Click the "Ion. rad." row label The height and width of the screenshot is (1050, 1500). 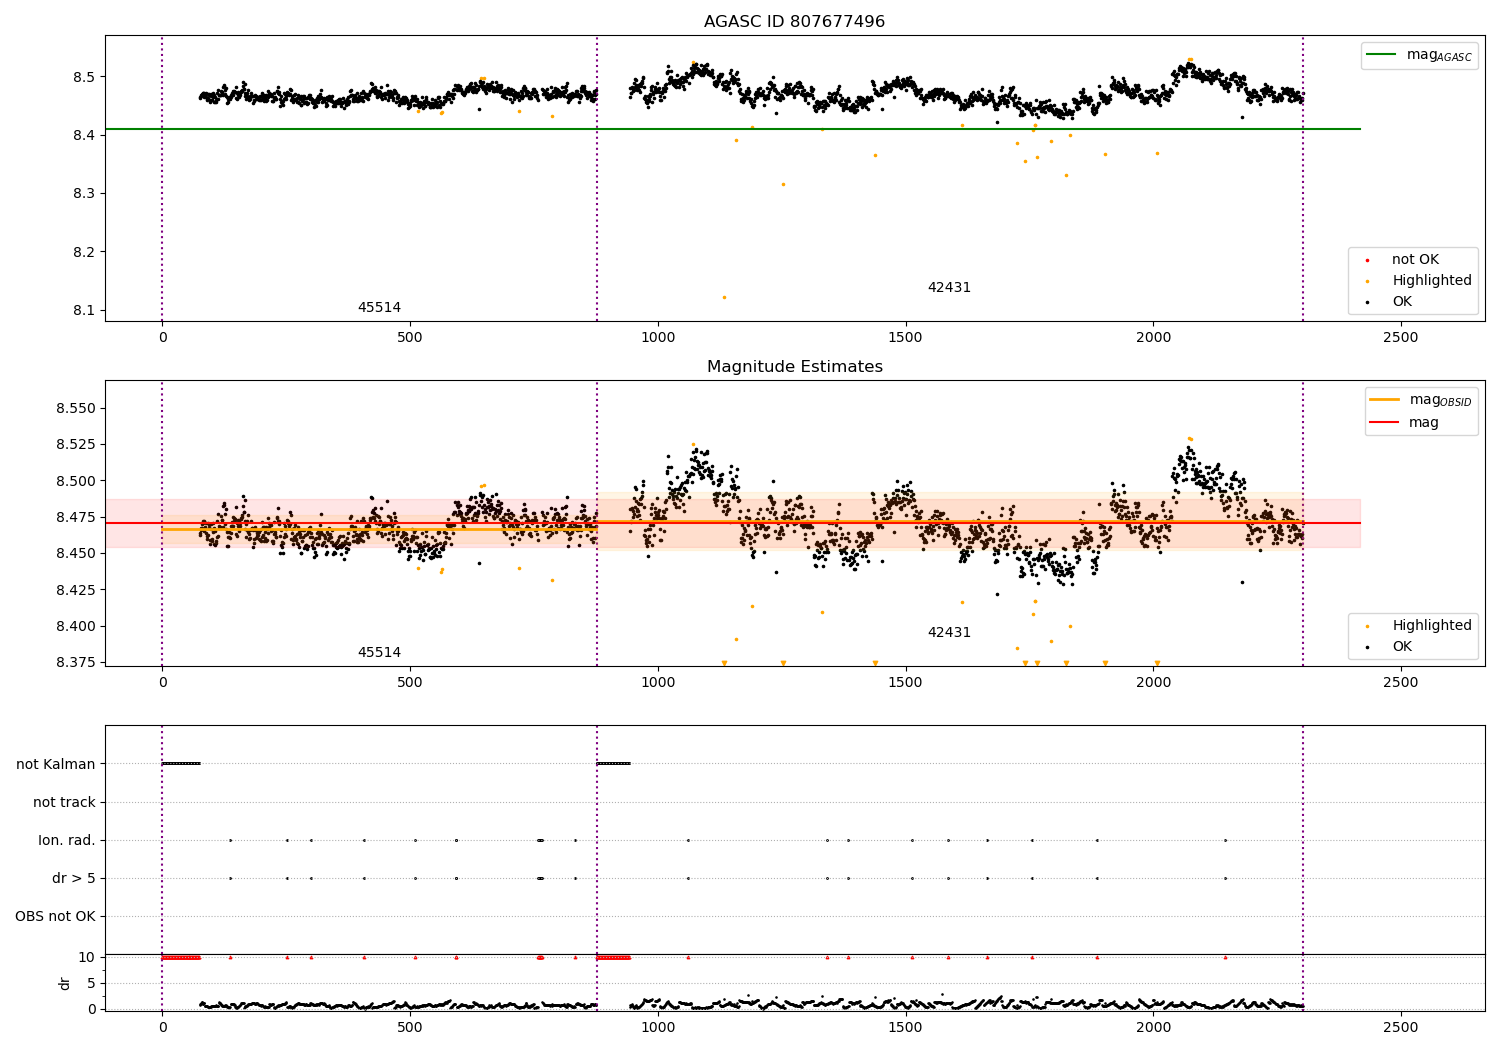(67, 841)
